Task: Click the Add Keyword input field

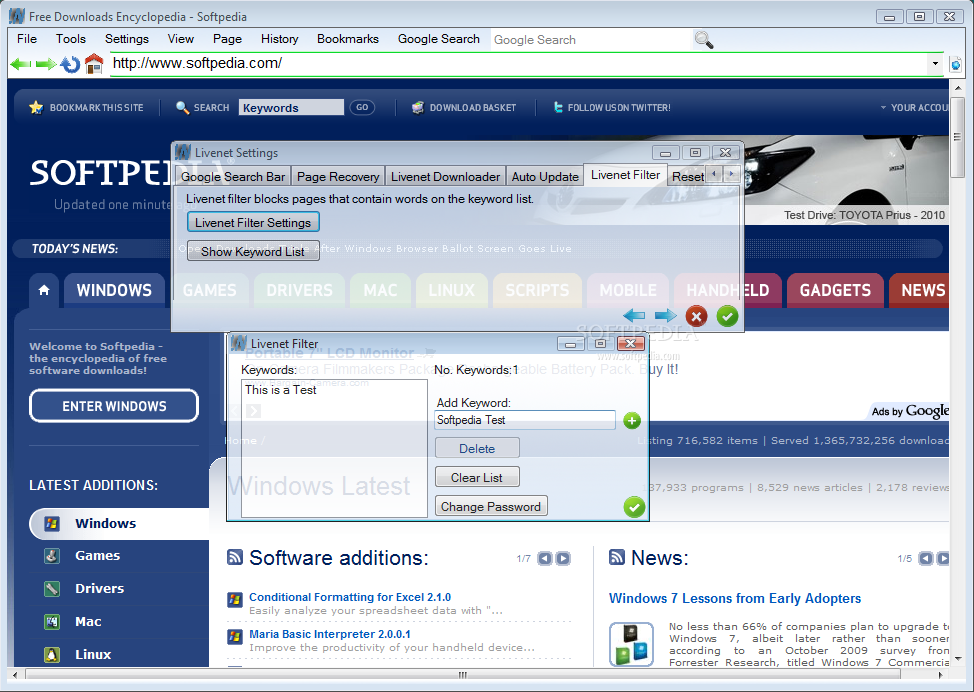Action: click(x=525, y=420)
